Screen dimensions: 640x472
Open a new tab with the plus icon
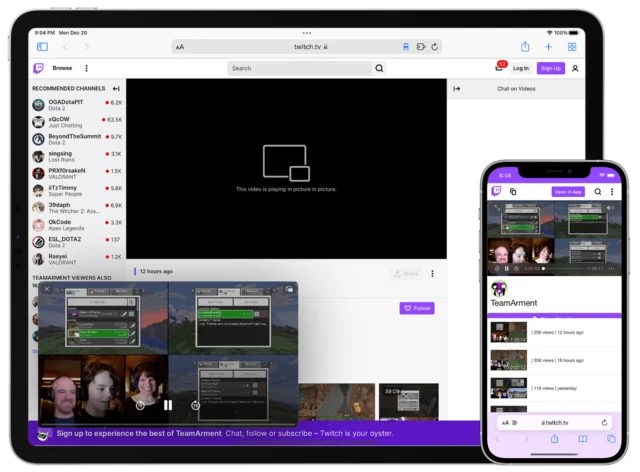(549, 47)
